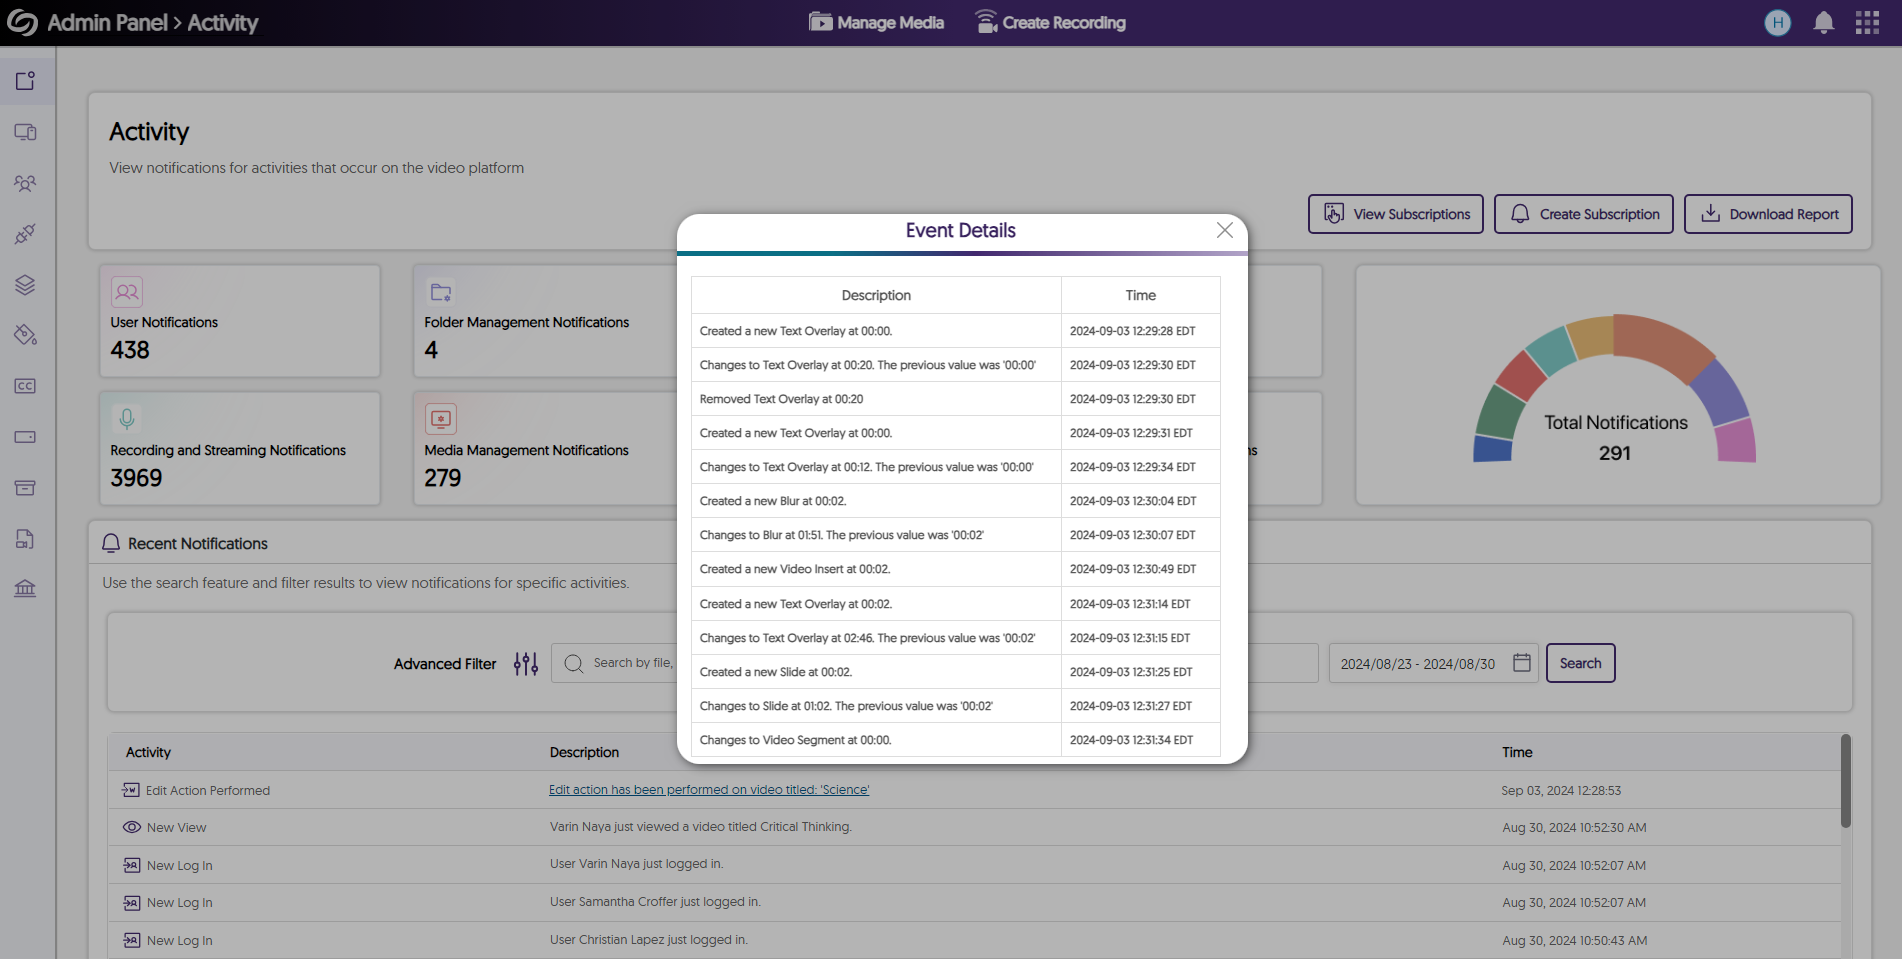Open the Captions CC icon in sidebar

point(26,386)
